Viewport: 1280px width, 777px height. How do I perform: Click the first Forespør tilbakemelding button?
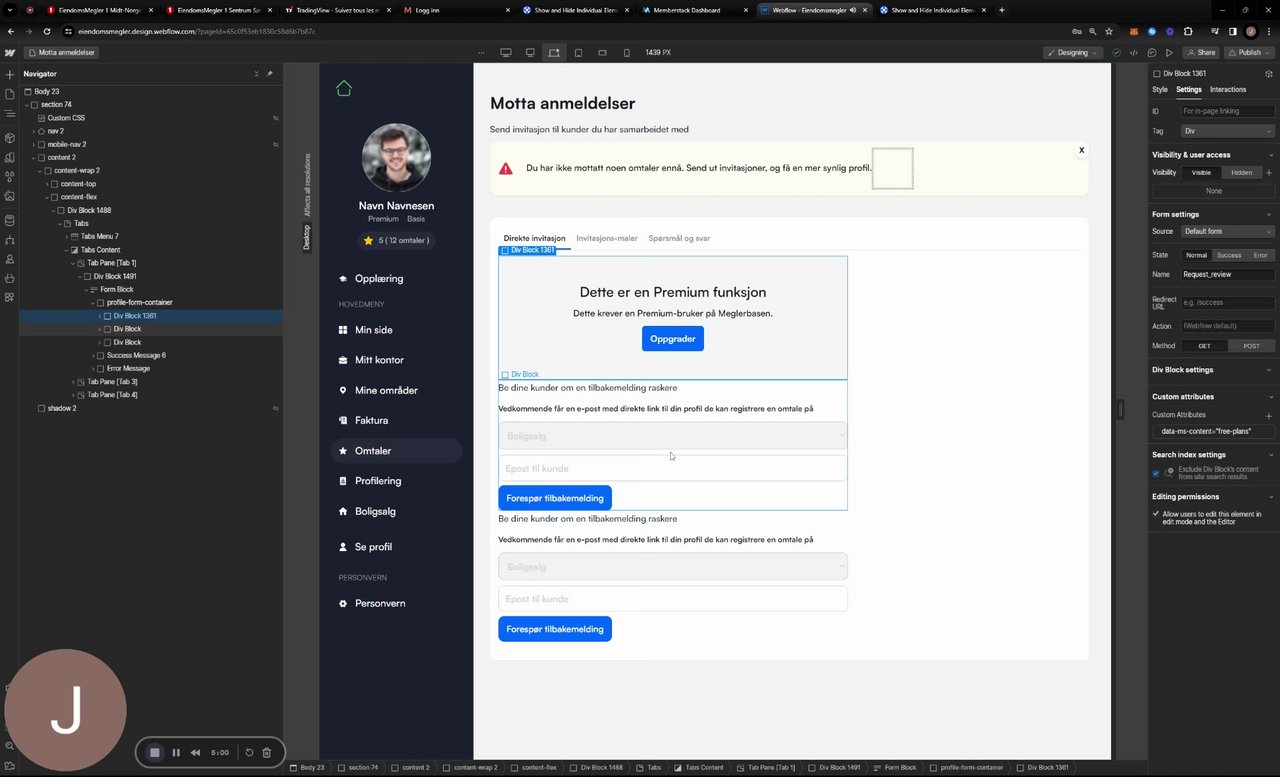pos(555,498)
